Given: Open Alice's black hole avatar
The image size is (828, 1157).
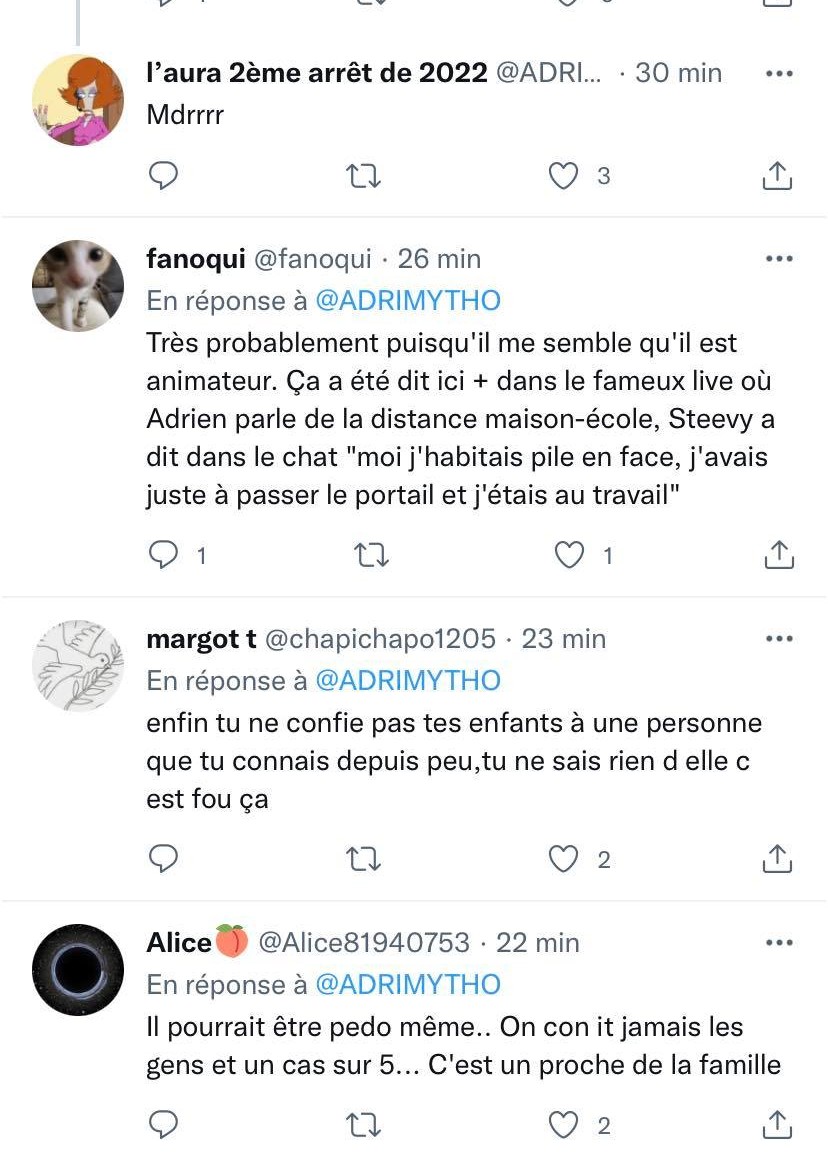Looking at the screenshot, I should (78, 970).
